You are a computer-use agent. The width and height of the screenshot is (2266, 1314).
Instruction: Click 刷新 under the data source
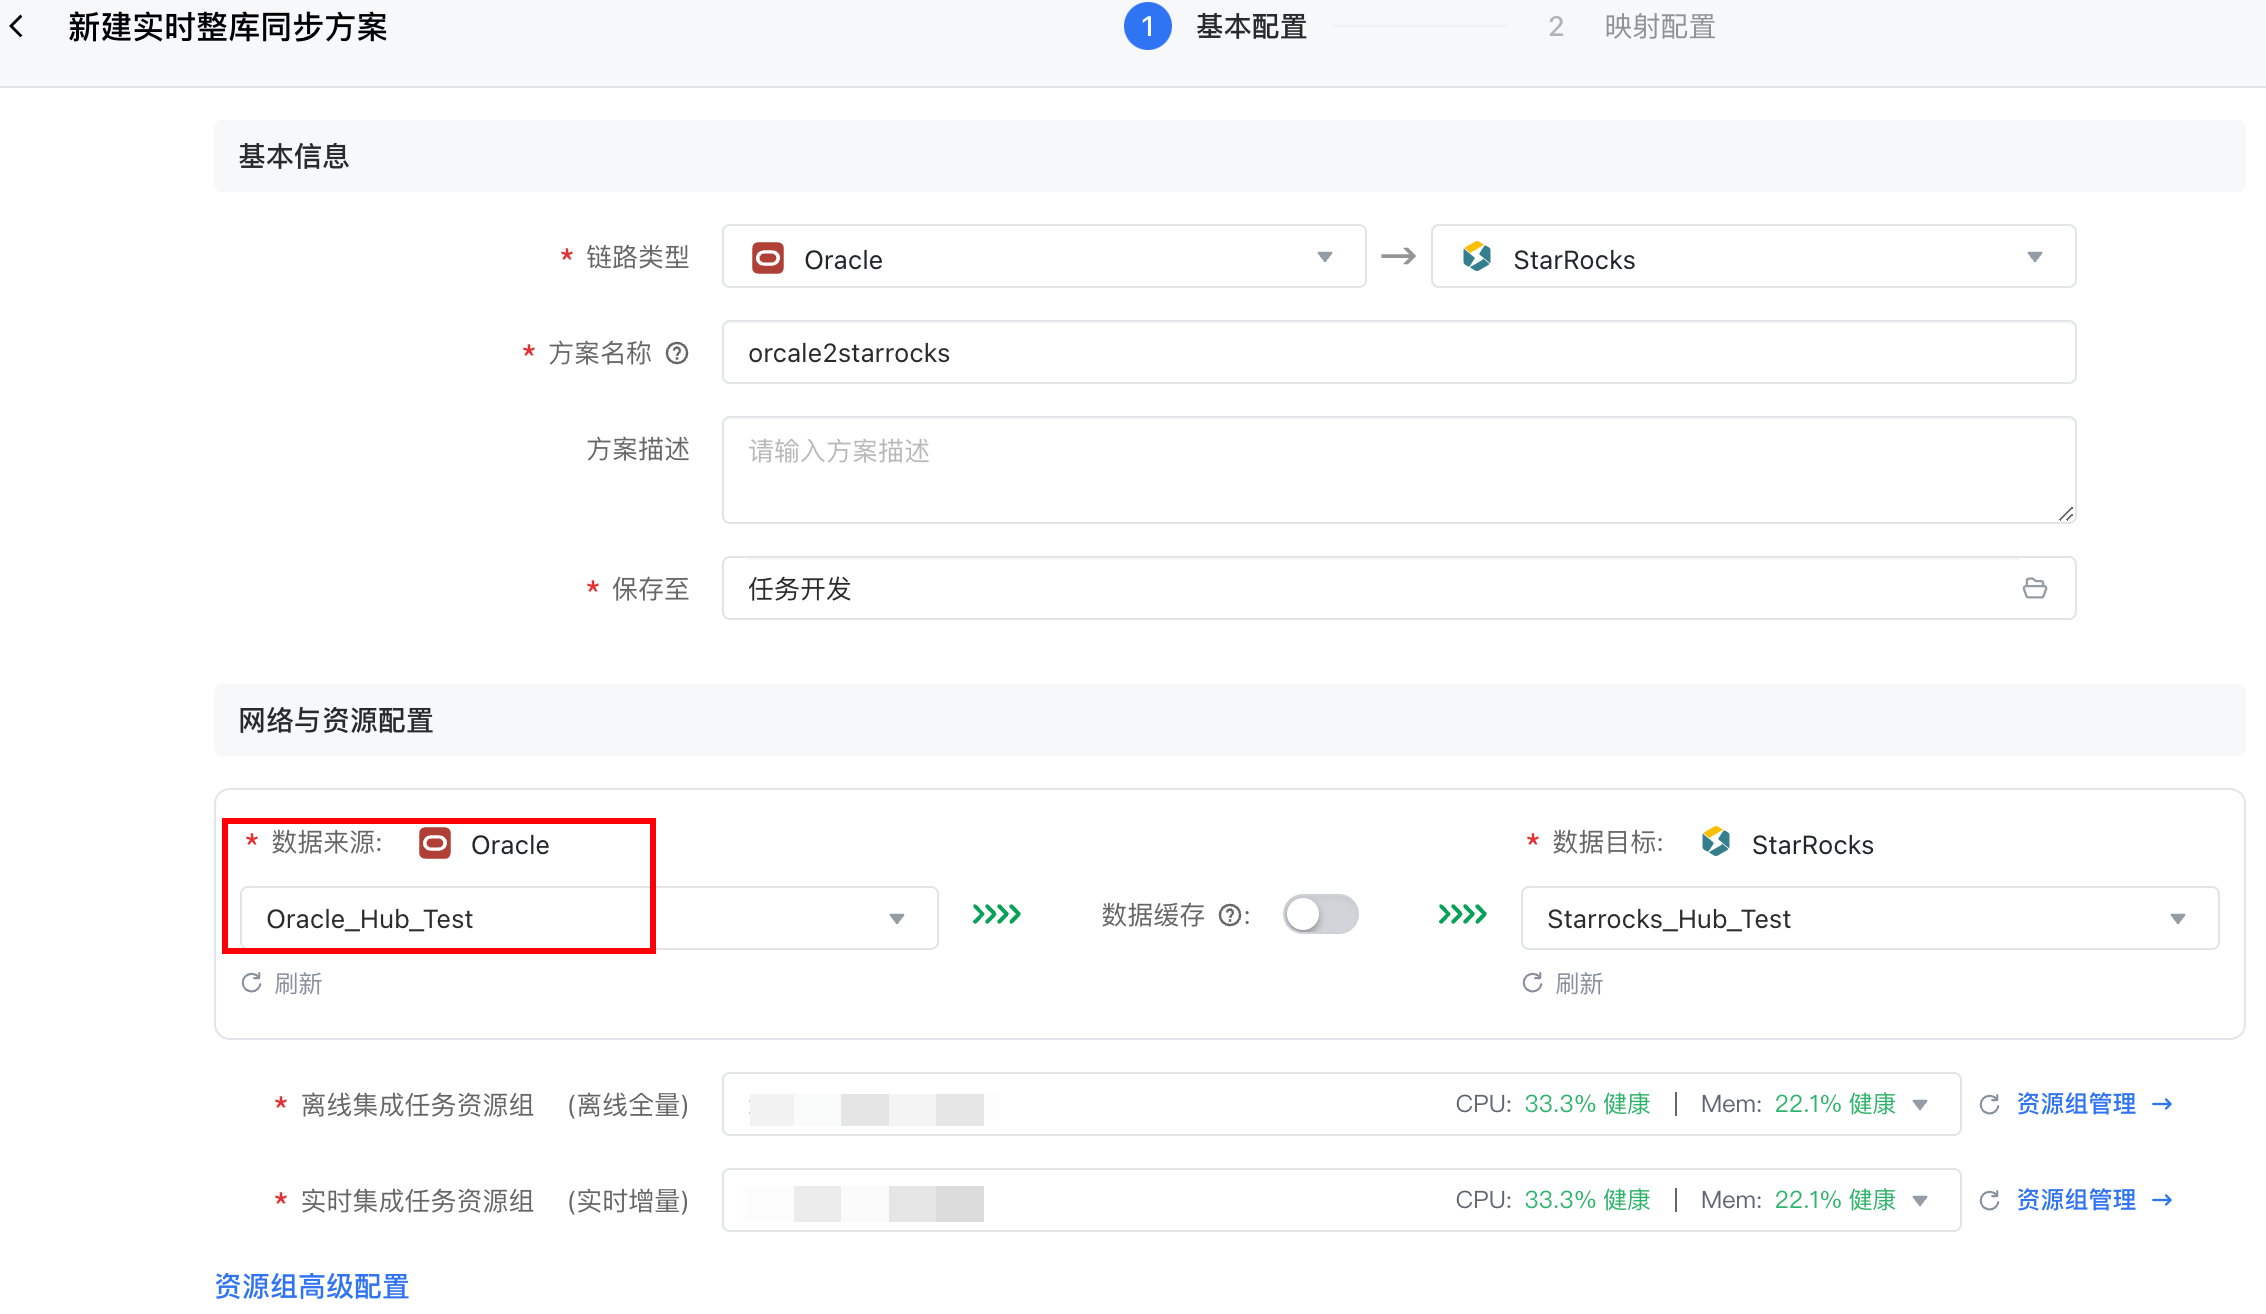pyautogui.click(x=298, y=984)
